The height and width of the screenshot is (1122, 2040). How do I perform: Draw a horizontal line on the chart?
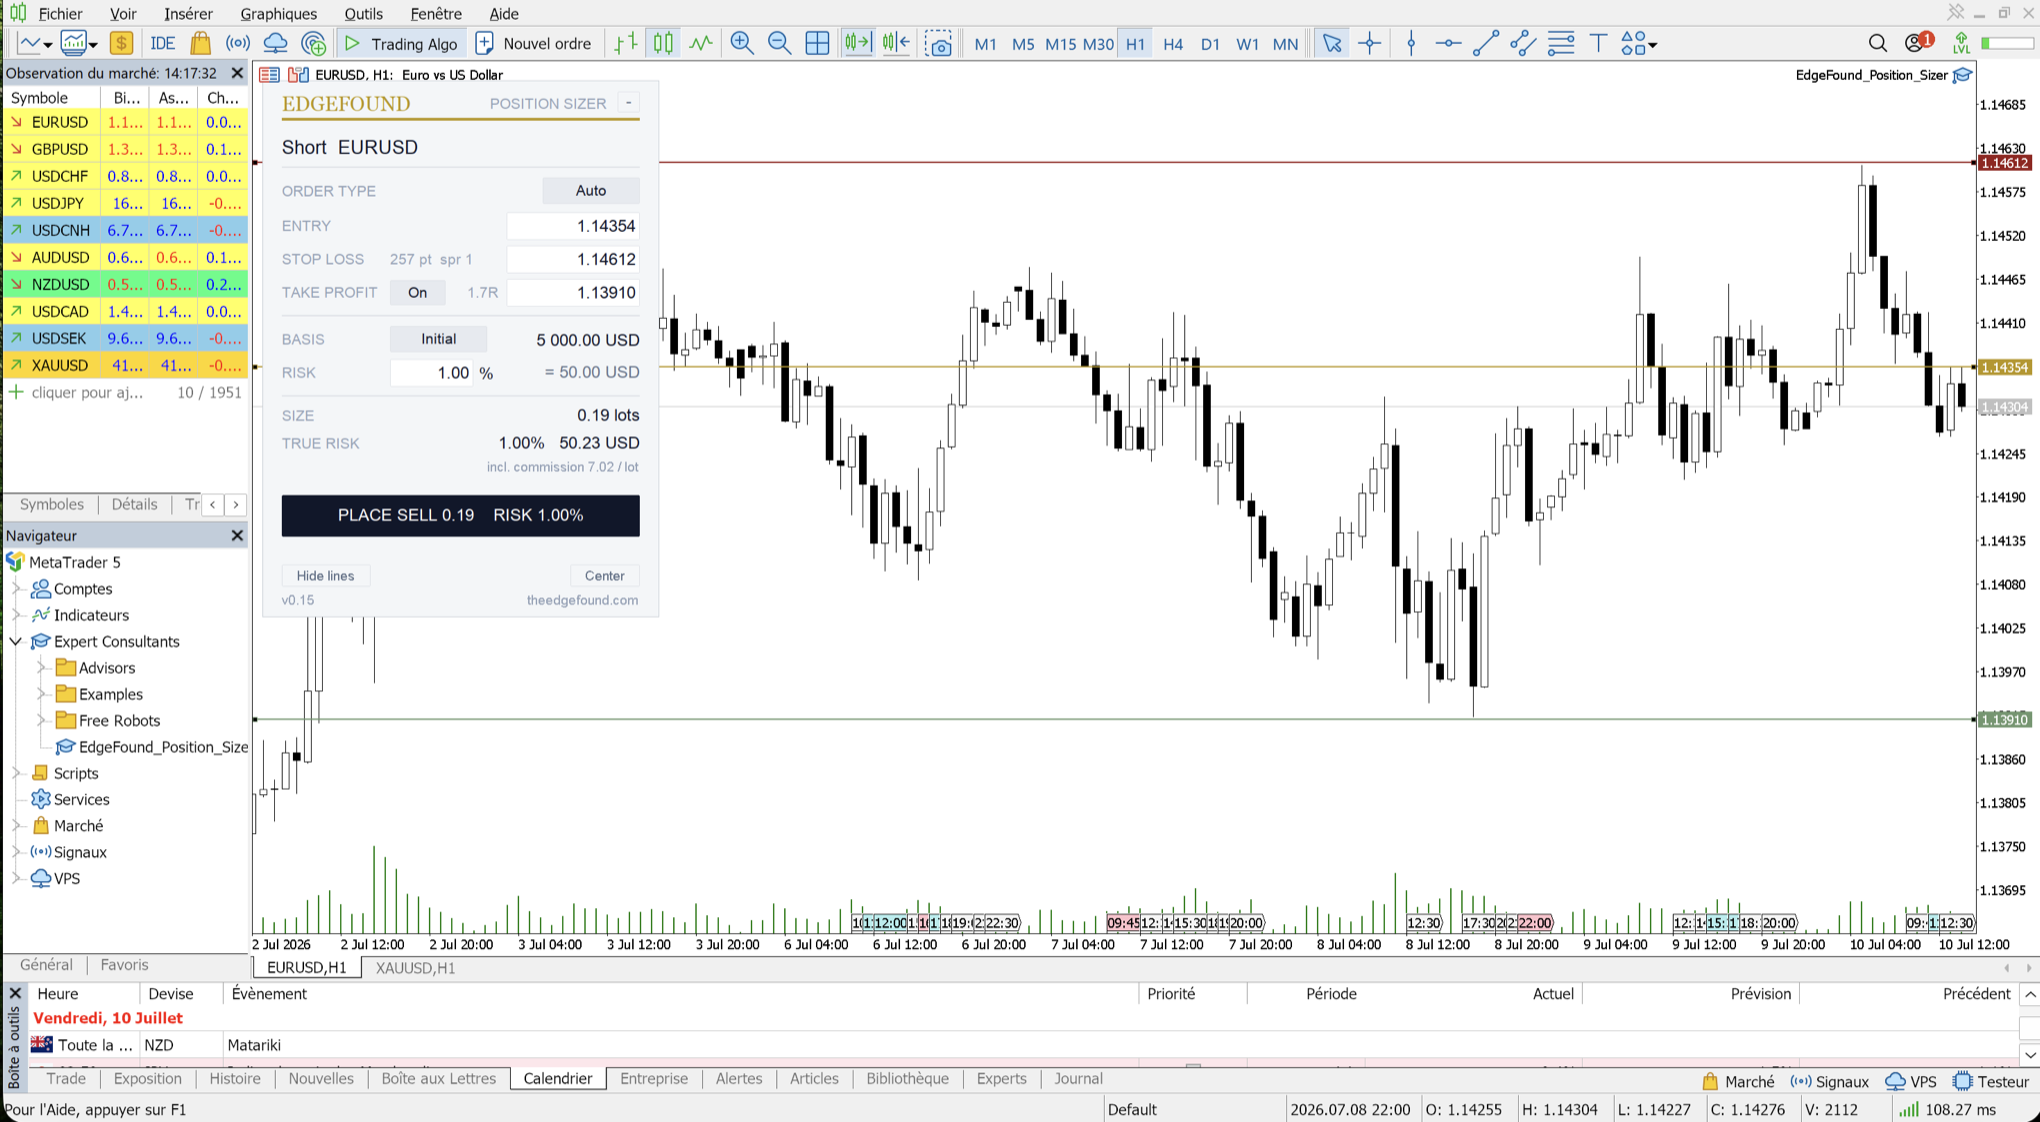1447,43
